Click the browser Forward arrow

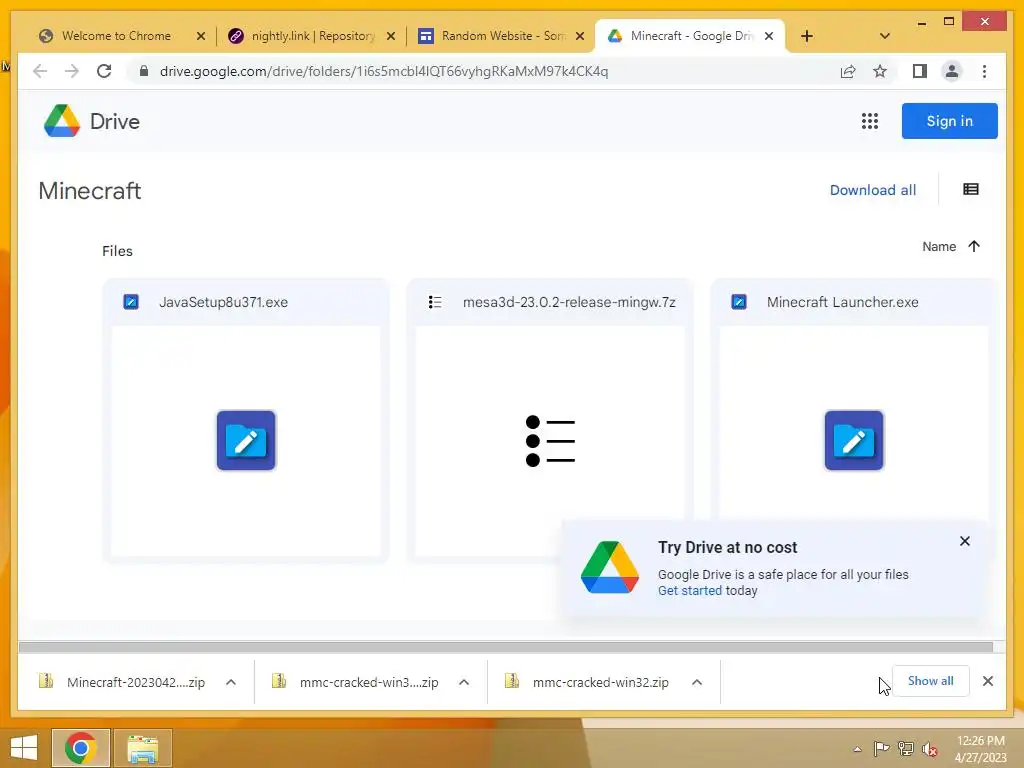(x=72, y=71)
